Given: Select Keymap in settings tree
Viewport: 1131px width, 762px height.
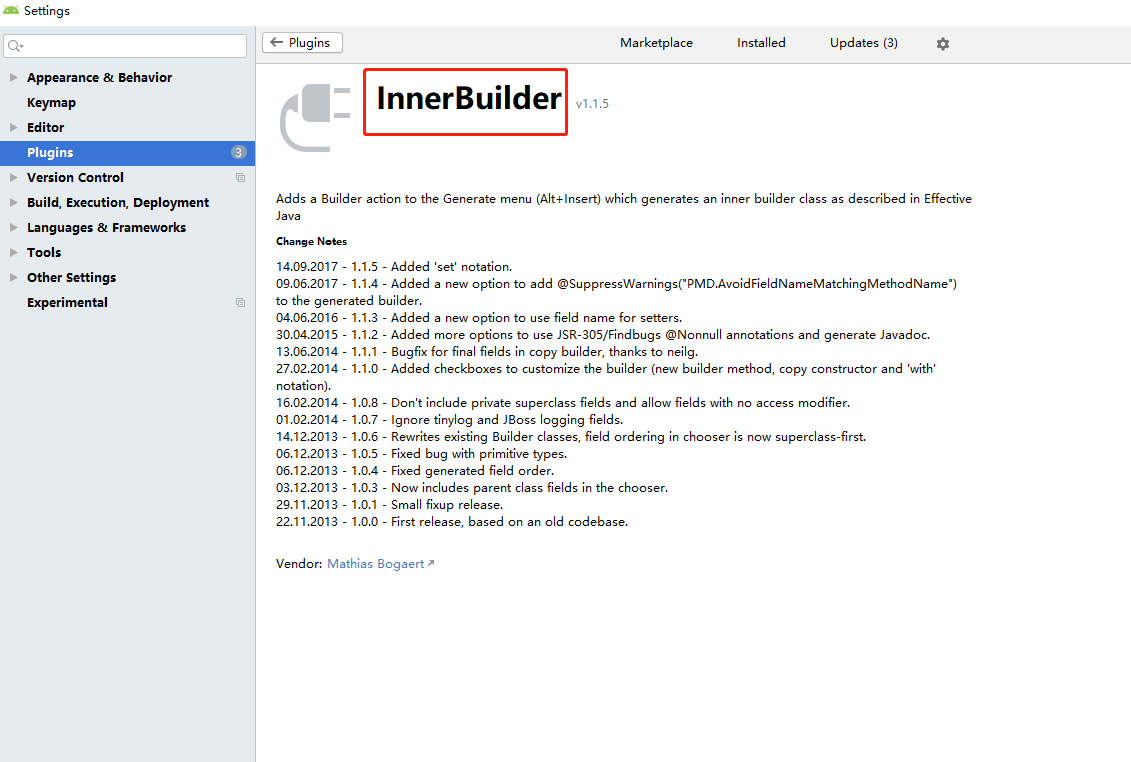Looking at the screenshot, I should coord(51,102).
